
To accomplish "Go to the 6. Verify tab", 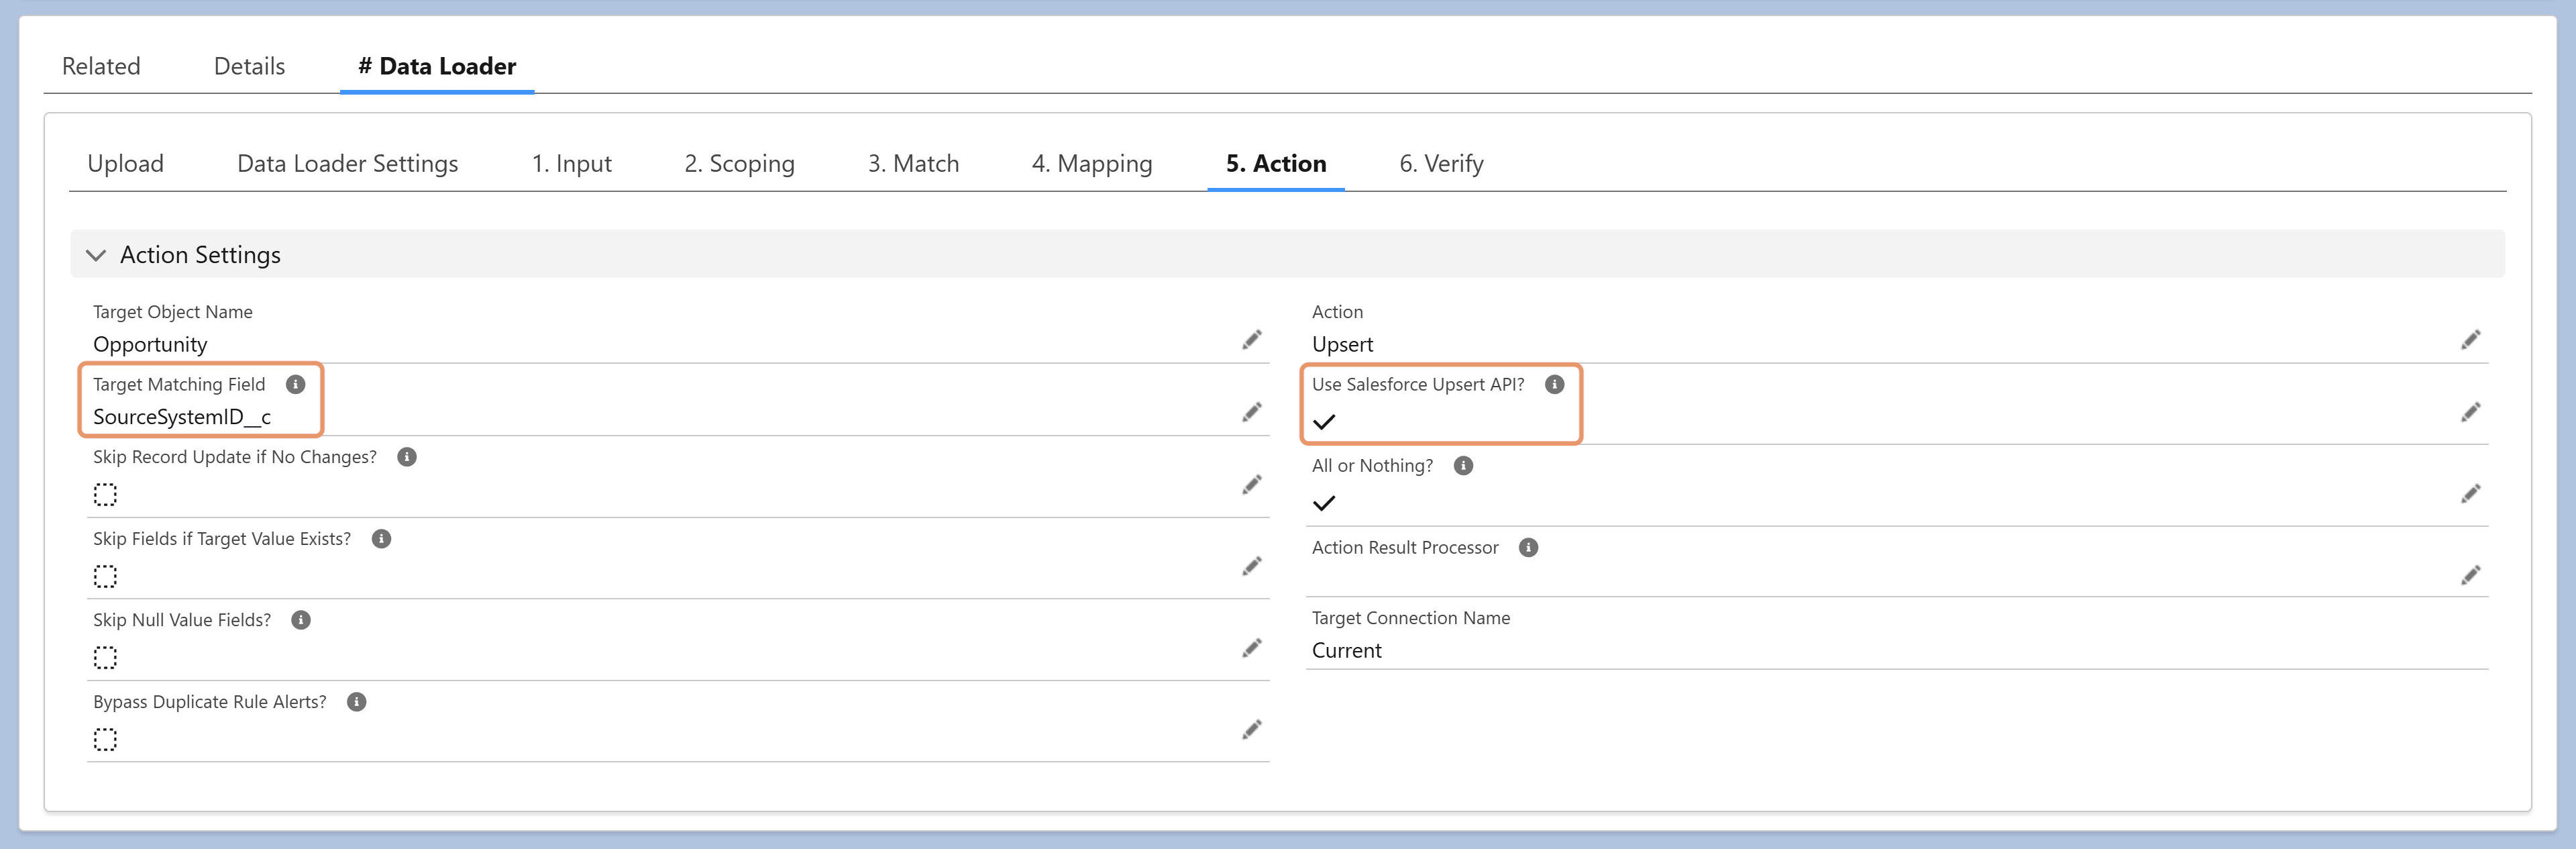I will click(x=1441, y=163).
